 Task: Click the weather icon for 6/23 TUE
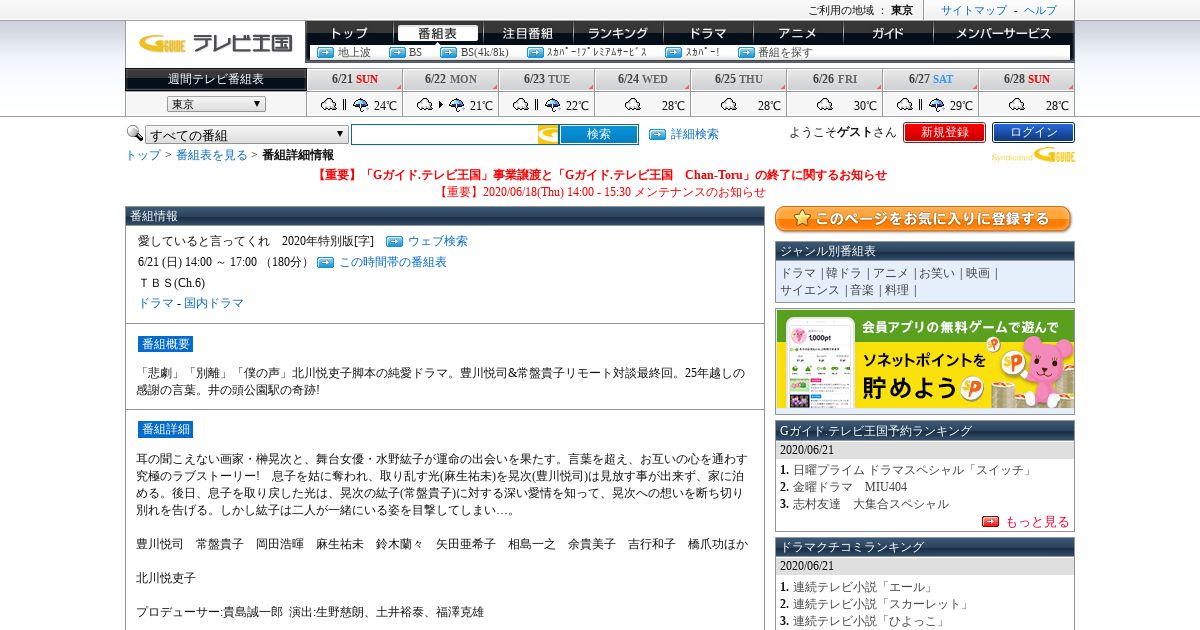coord(536,104)
